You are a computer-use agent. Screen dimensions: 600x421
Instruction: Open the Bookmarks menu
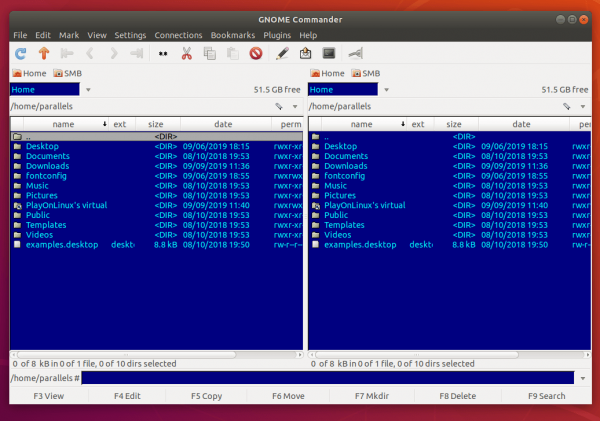[x=233, y=35]
